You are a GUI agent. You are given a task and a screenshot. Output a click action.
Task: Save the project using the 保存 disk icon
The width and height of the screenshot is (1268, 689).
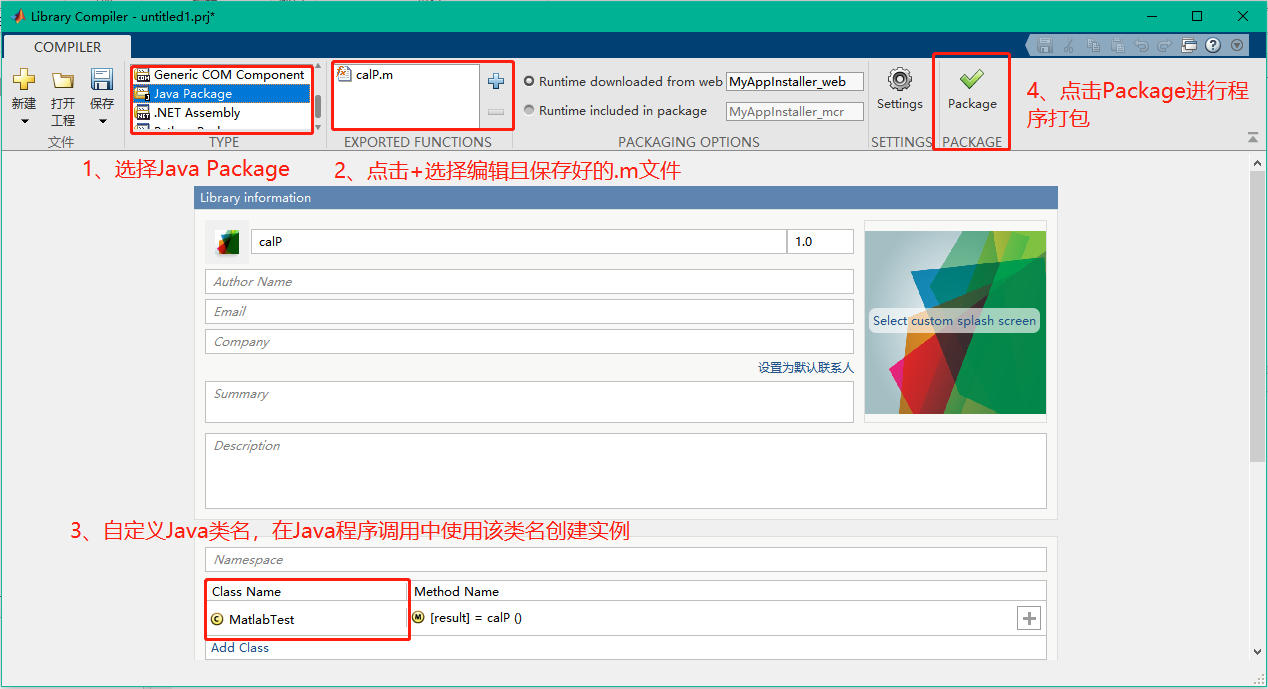click(x=100, y=80)
